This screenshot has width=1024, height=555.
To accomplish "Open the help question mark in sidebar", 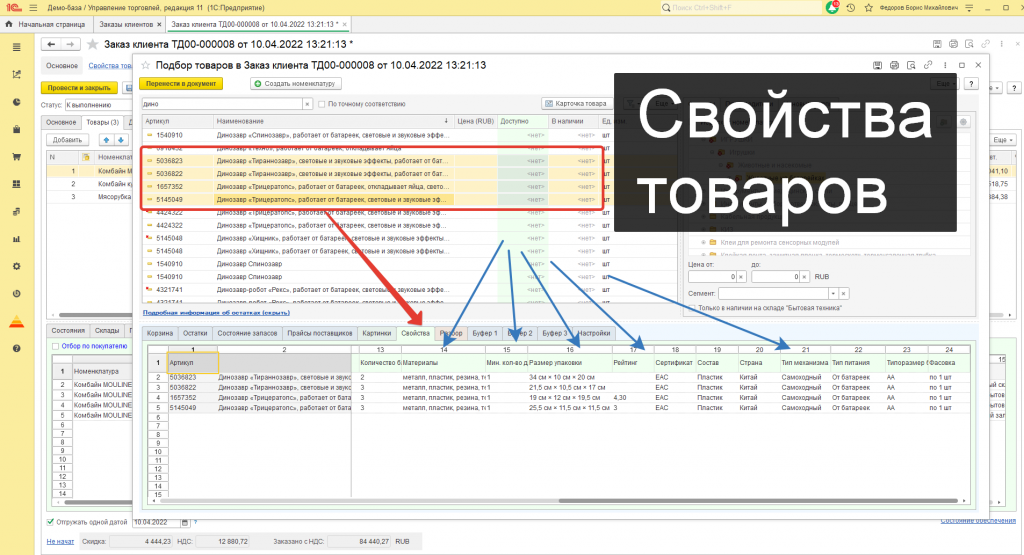I will [x=16, y=349].
